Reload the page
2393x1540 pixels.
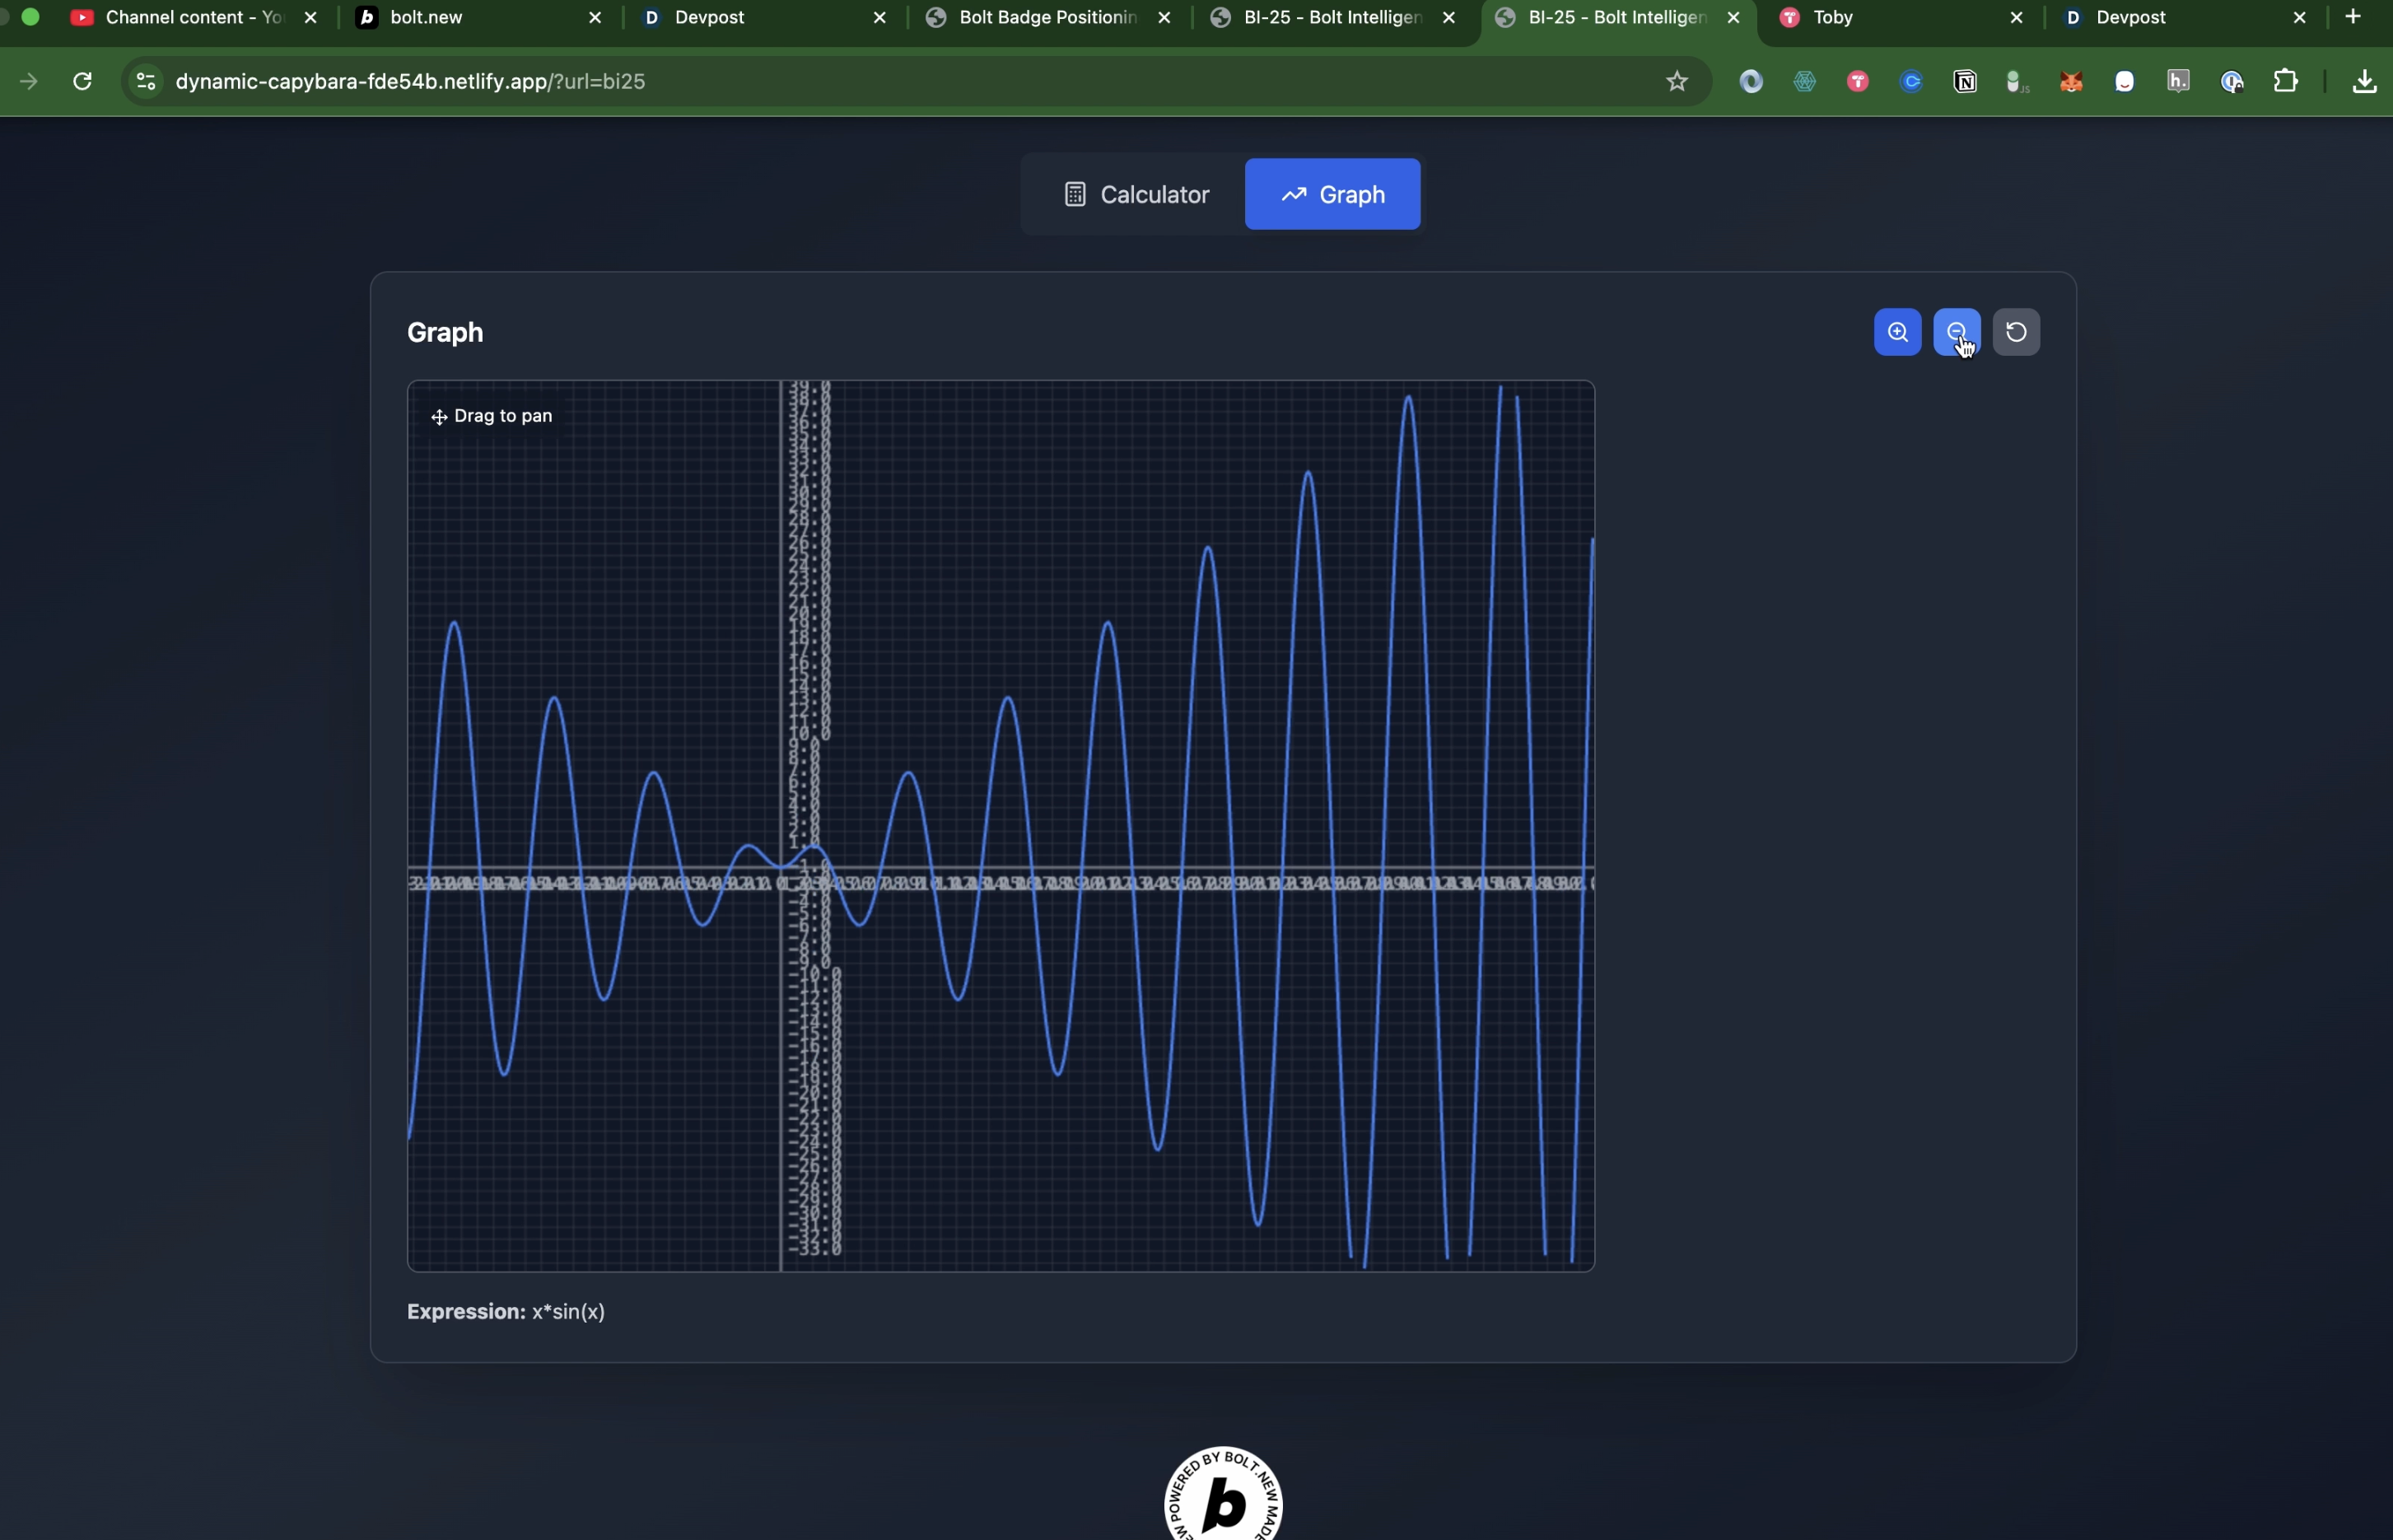coord(83,82)
